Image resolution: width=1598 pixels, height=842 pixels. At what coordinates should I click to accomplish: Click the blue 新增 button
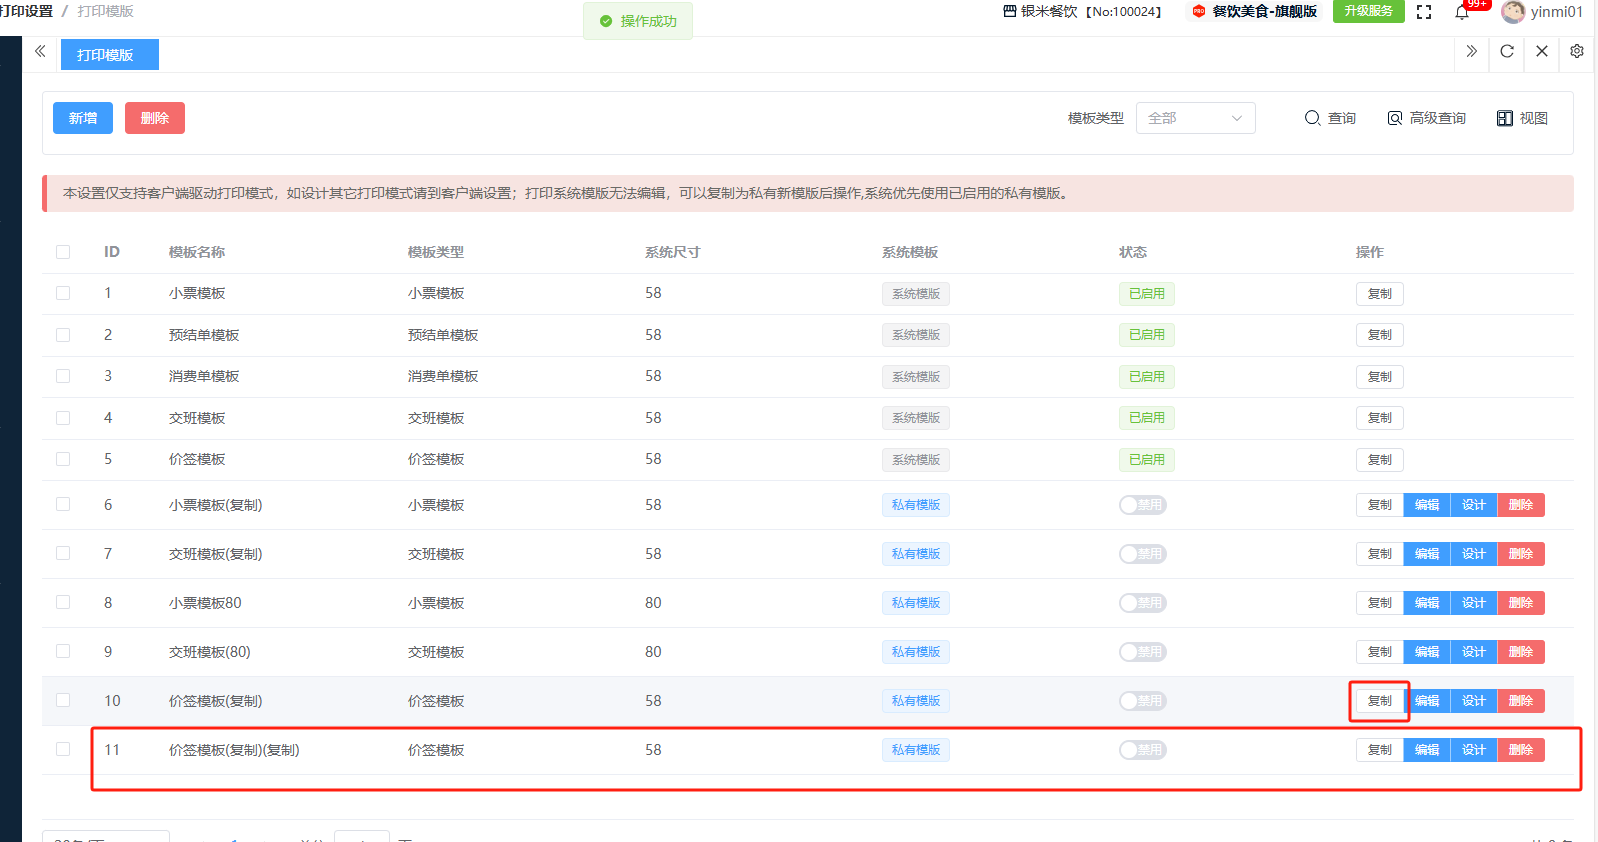(83, 118)
